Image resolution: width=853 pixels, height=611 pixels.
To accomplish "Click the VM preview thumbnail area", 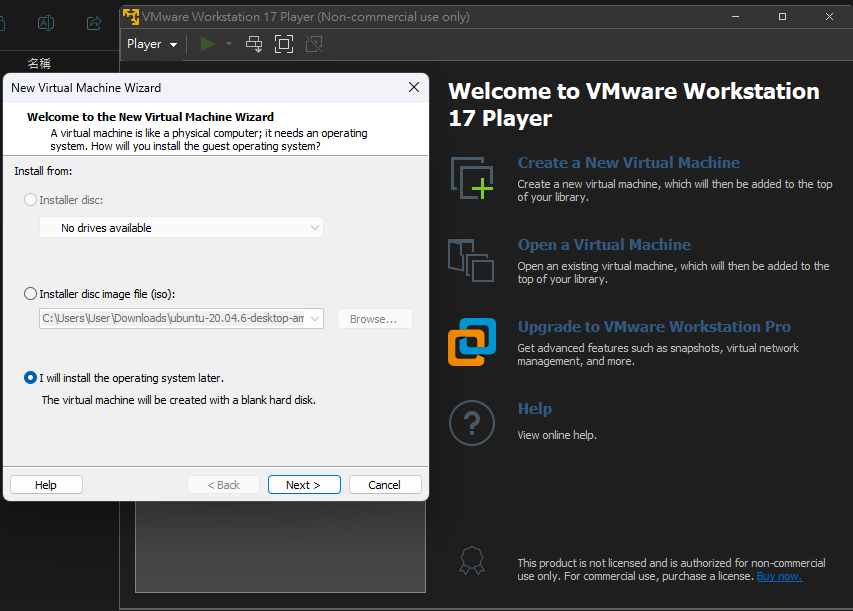I will [x=280, y=546].
